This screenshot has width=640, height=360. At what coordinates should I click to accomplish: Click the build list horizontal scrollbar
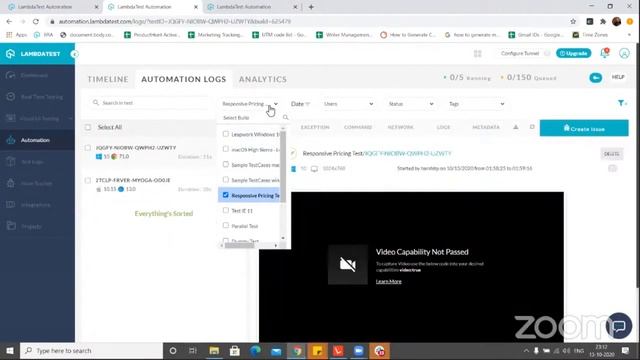click(240, 245)
